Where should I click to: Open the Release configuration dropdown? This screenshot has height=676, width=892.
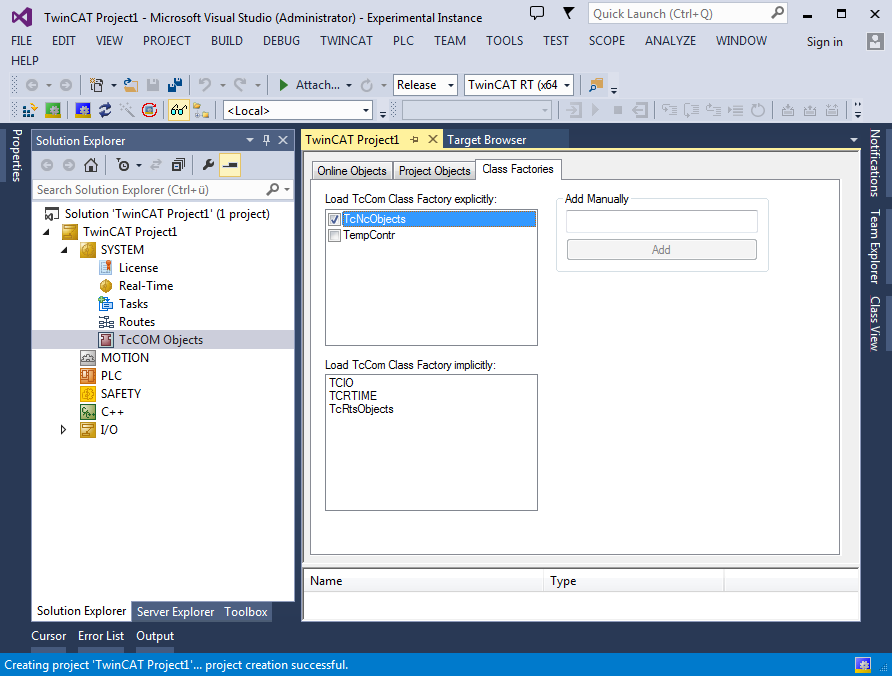click(x=451, y=85)
